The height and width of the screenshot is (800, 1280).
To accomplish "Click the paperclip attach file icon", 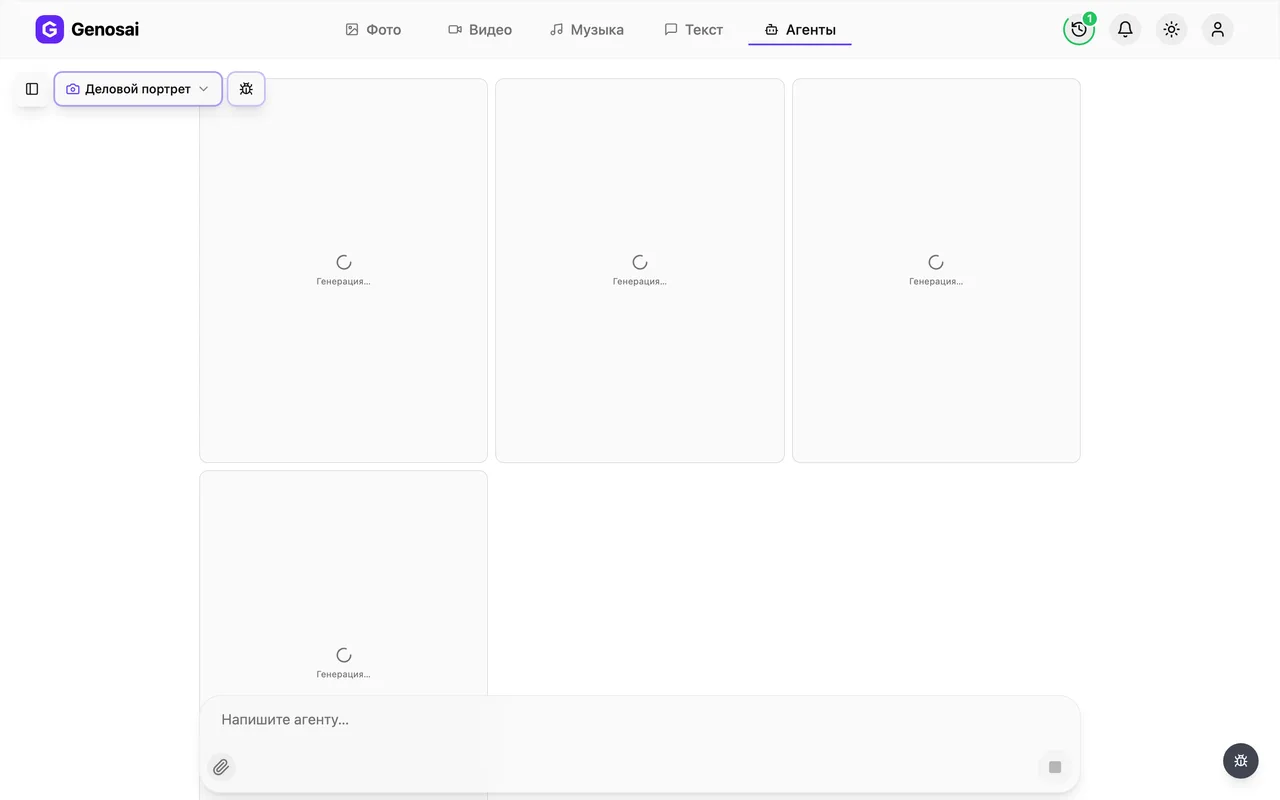I will click(x=221, y=767).
